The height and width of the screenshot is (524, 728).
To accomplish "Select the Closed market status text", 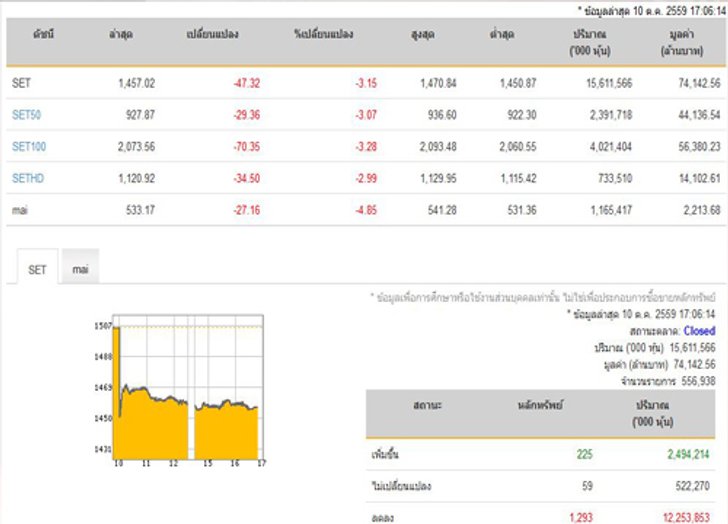I will click(699, 331).
